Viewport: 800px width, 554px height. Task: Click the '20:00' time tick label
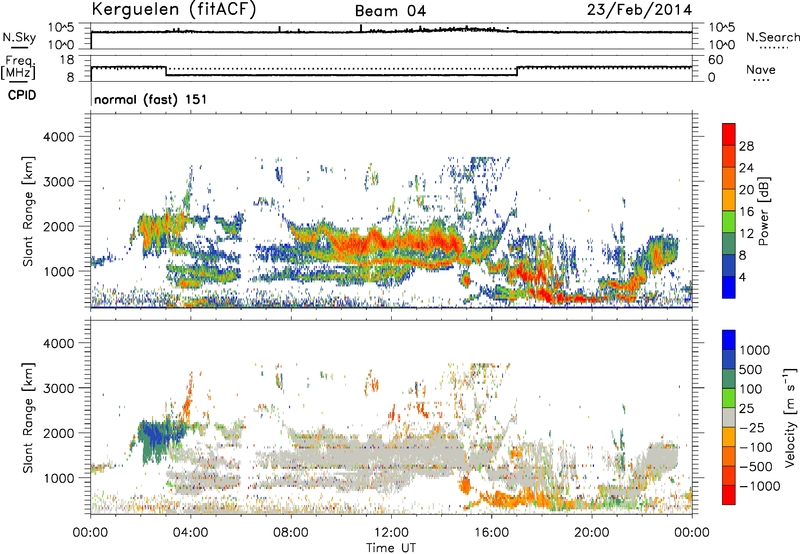[x=591, y=533]
